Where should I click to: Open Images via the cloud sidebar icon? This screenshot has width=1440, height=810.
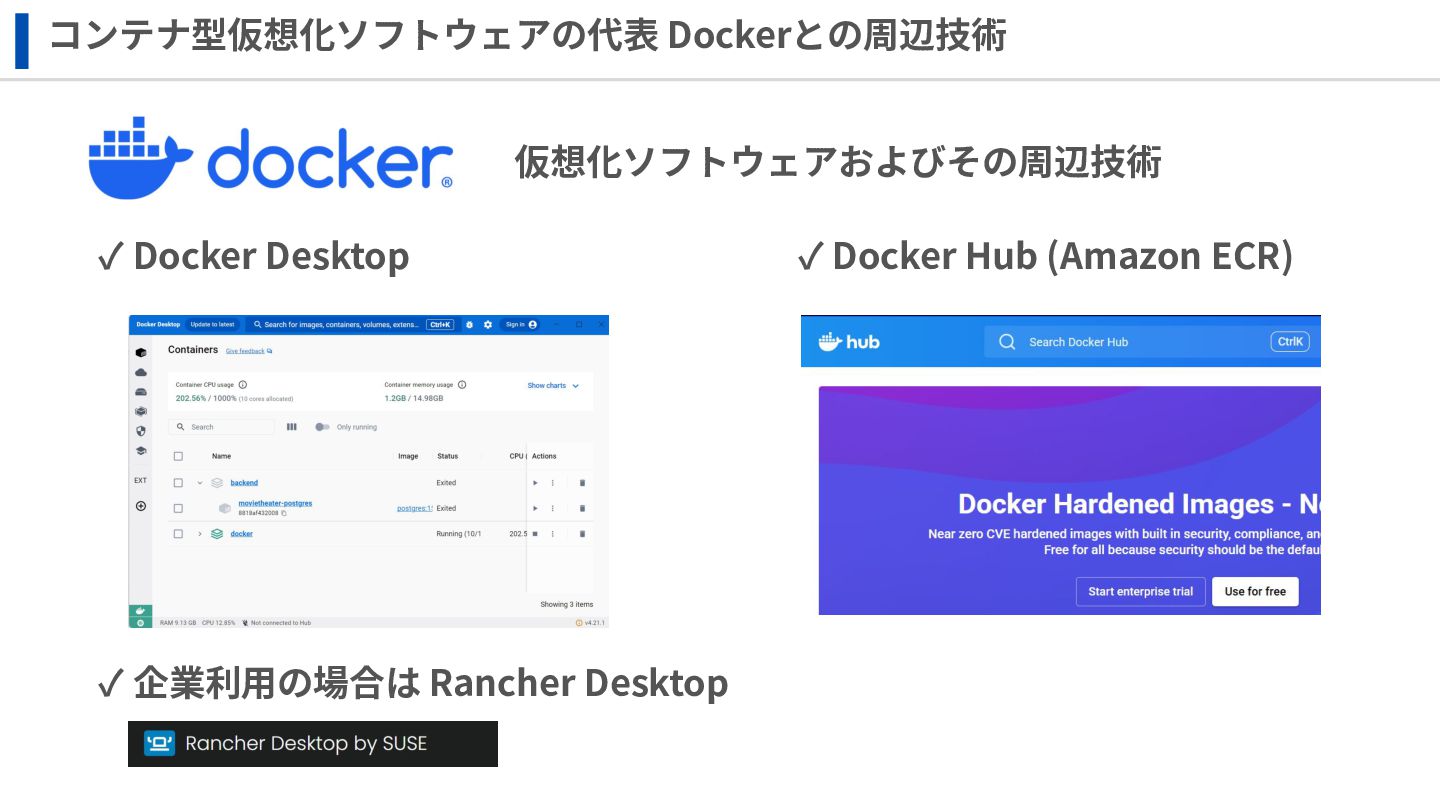click(x=141, y=372)
